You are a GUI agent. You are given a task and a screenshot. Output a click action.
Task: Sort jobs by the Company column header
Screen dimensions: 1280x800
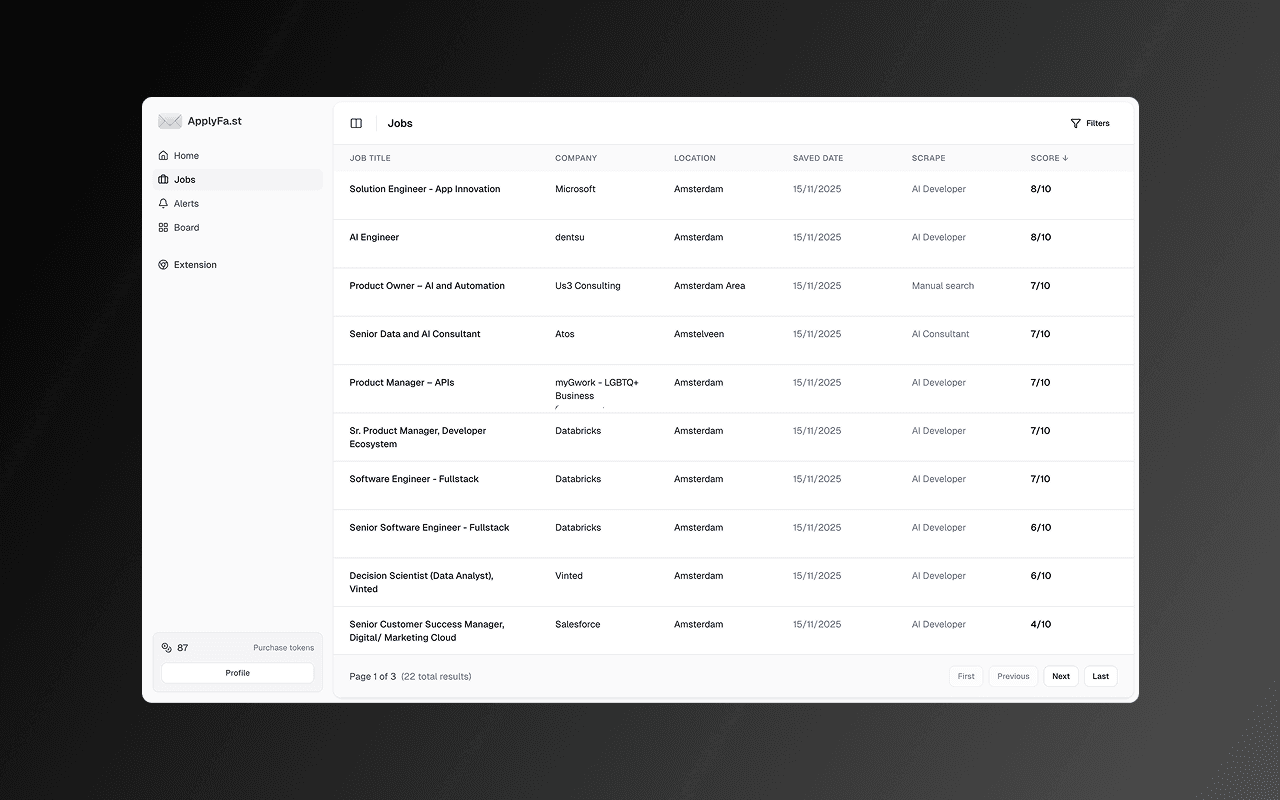click(x=576, y=158)
